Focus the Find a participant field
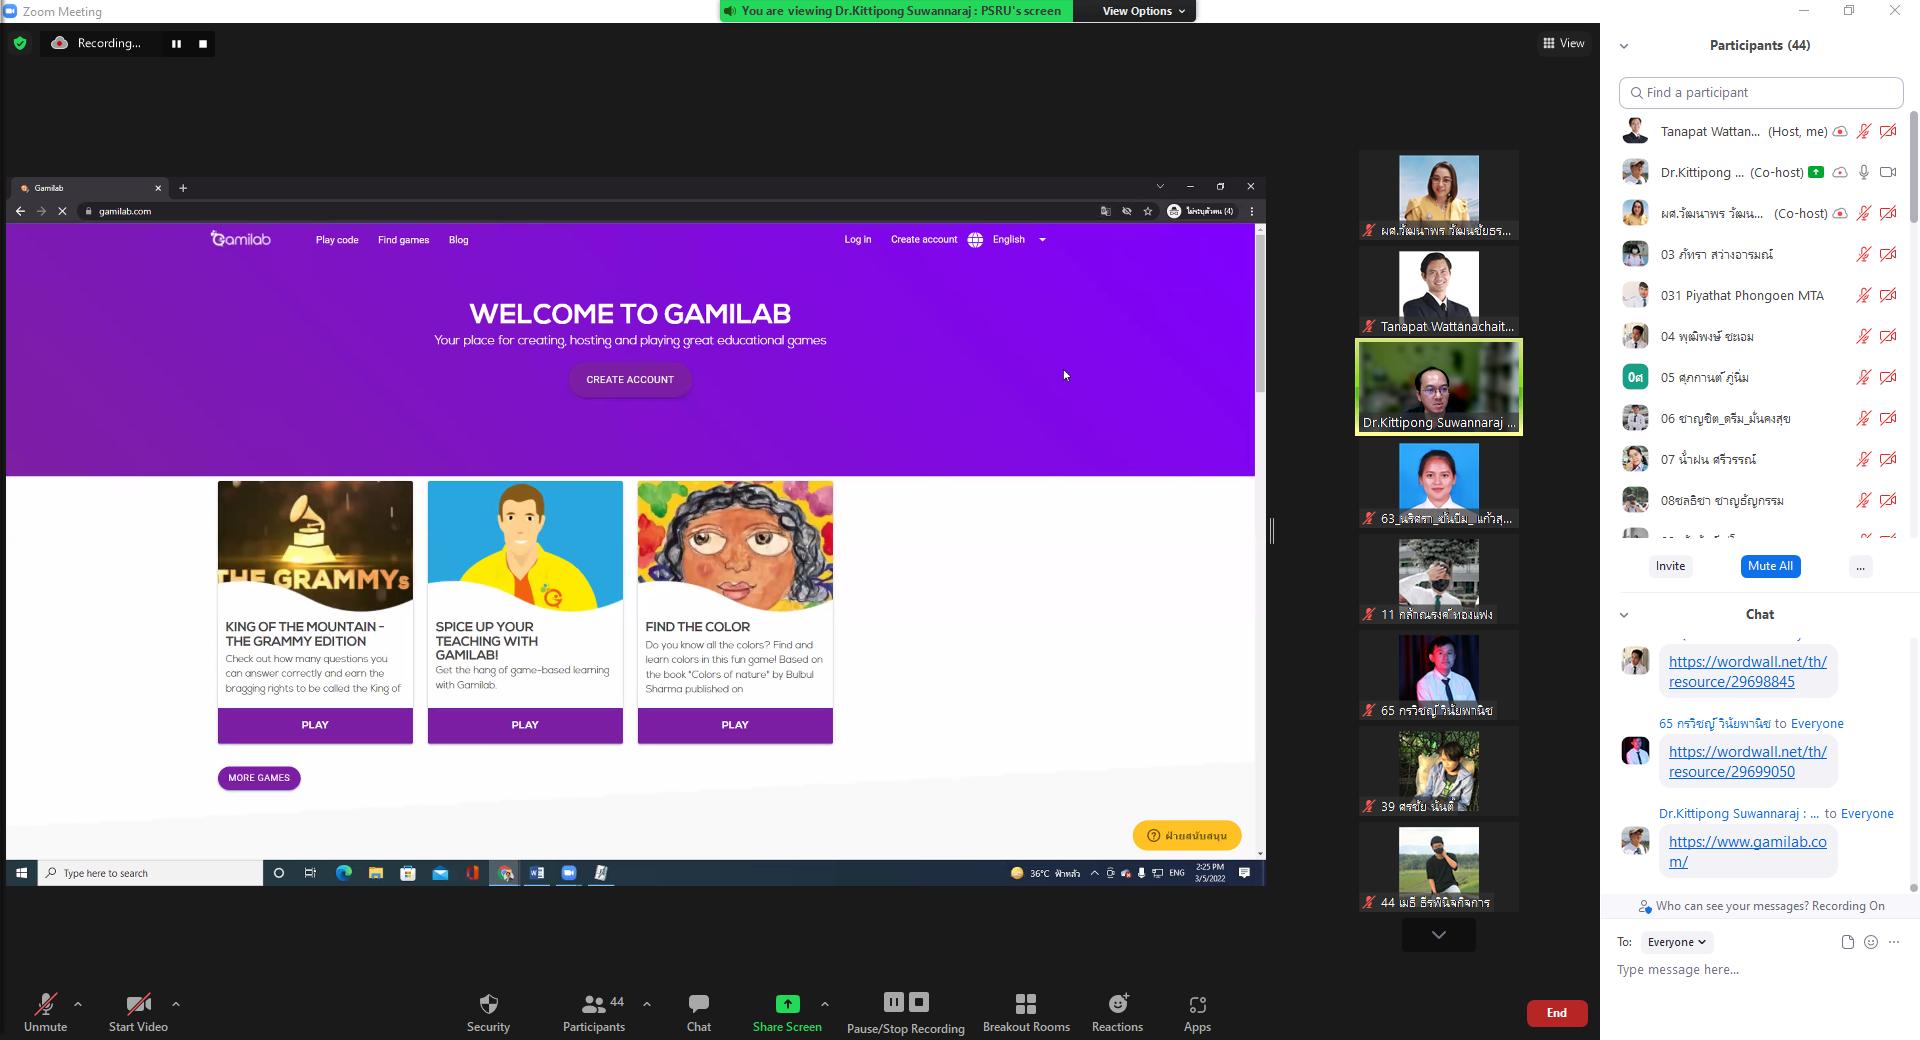 [x=1761, y=92]
